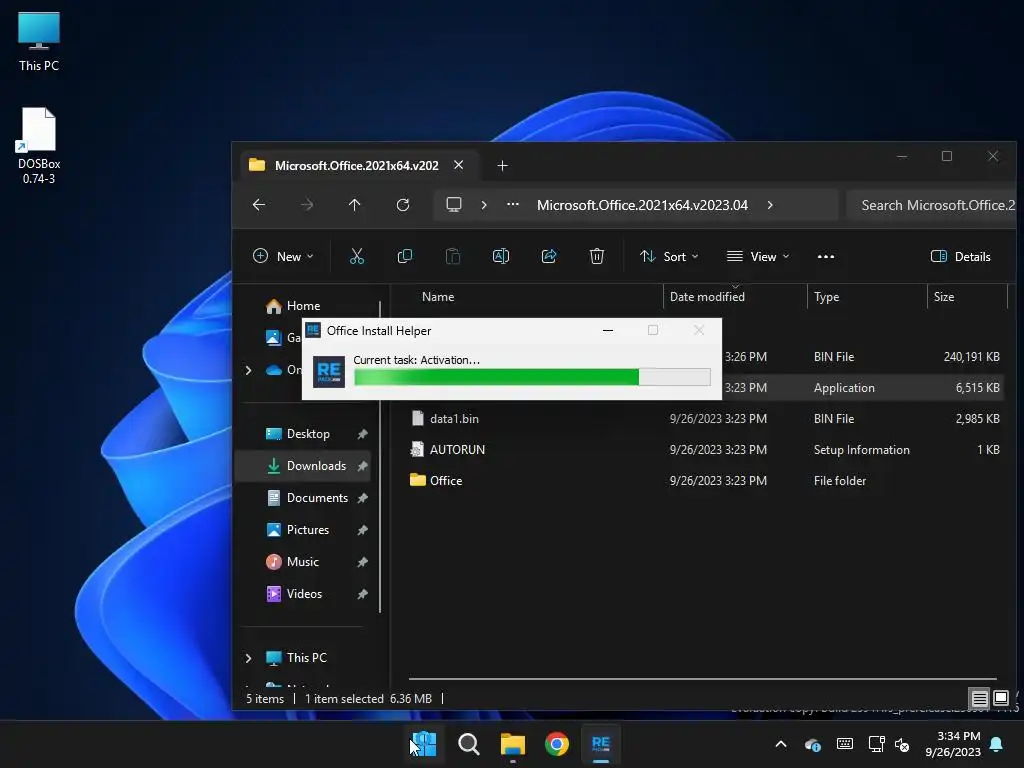Screen dimensions: 1024x768
Task: Open Pictures in the navigation pane
Action: pos(308,530)
